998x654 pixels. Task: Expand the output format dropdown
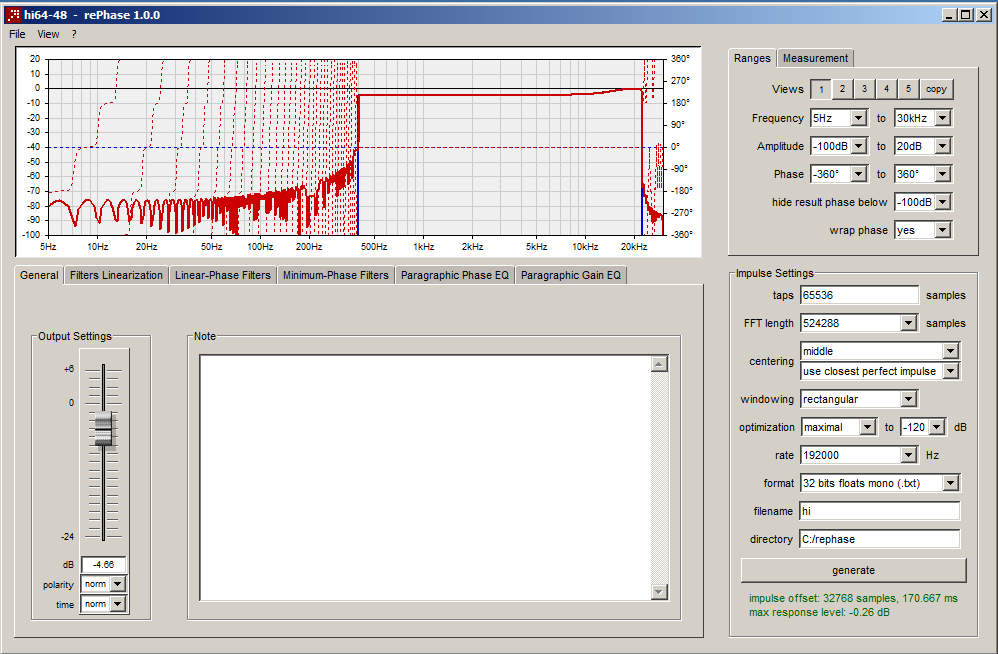[950, 483]
